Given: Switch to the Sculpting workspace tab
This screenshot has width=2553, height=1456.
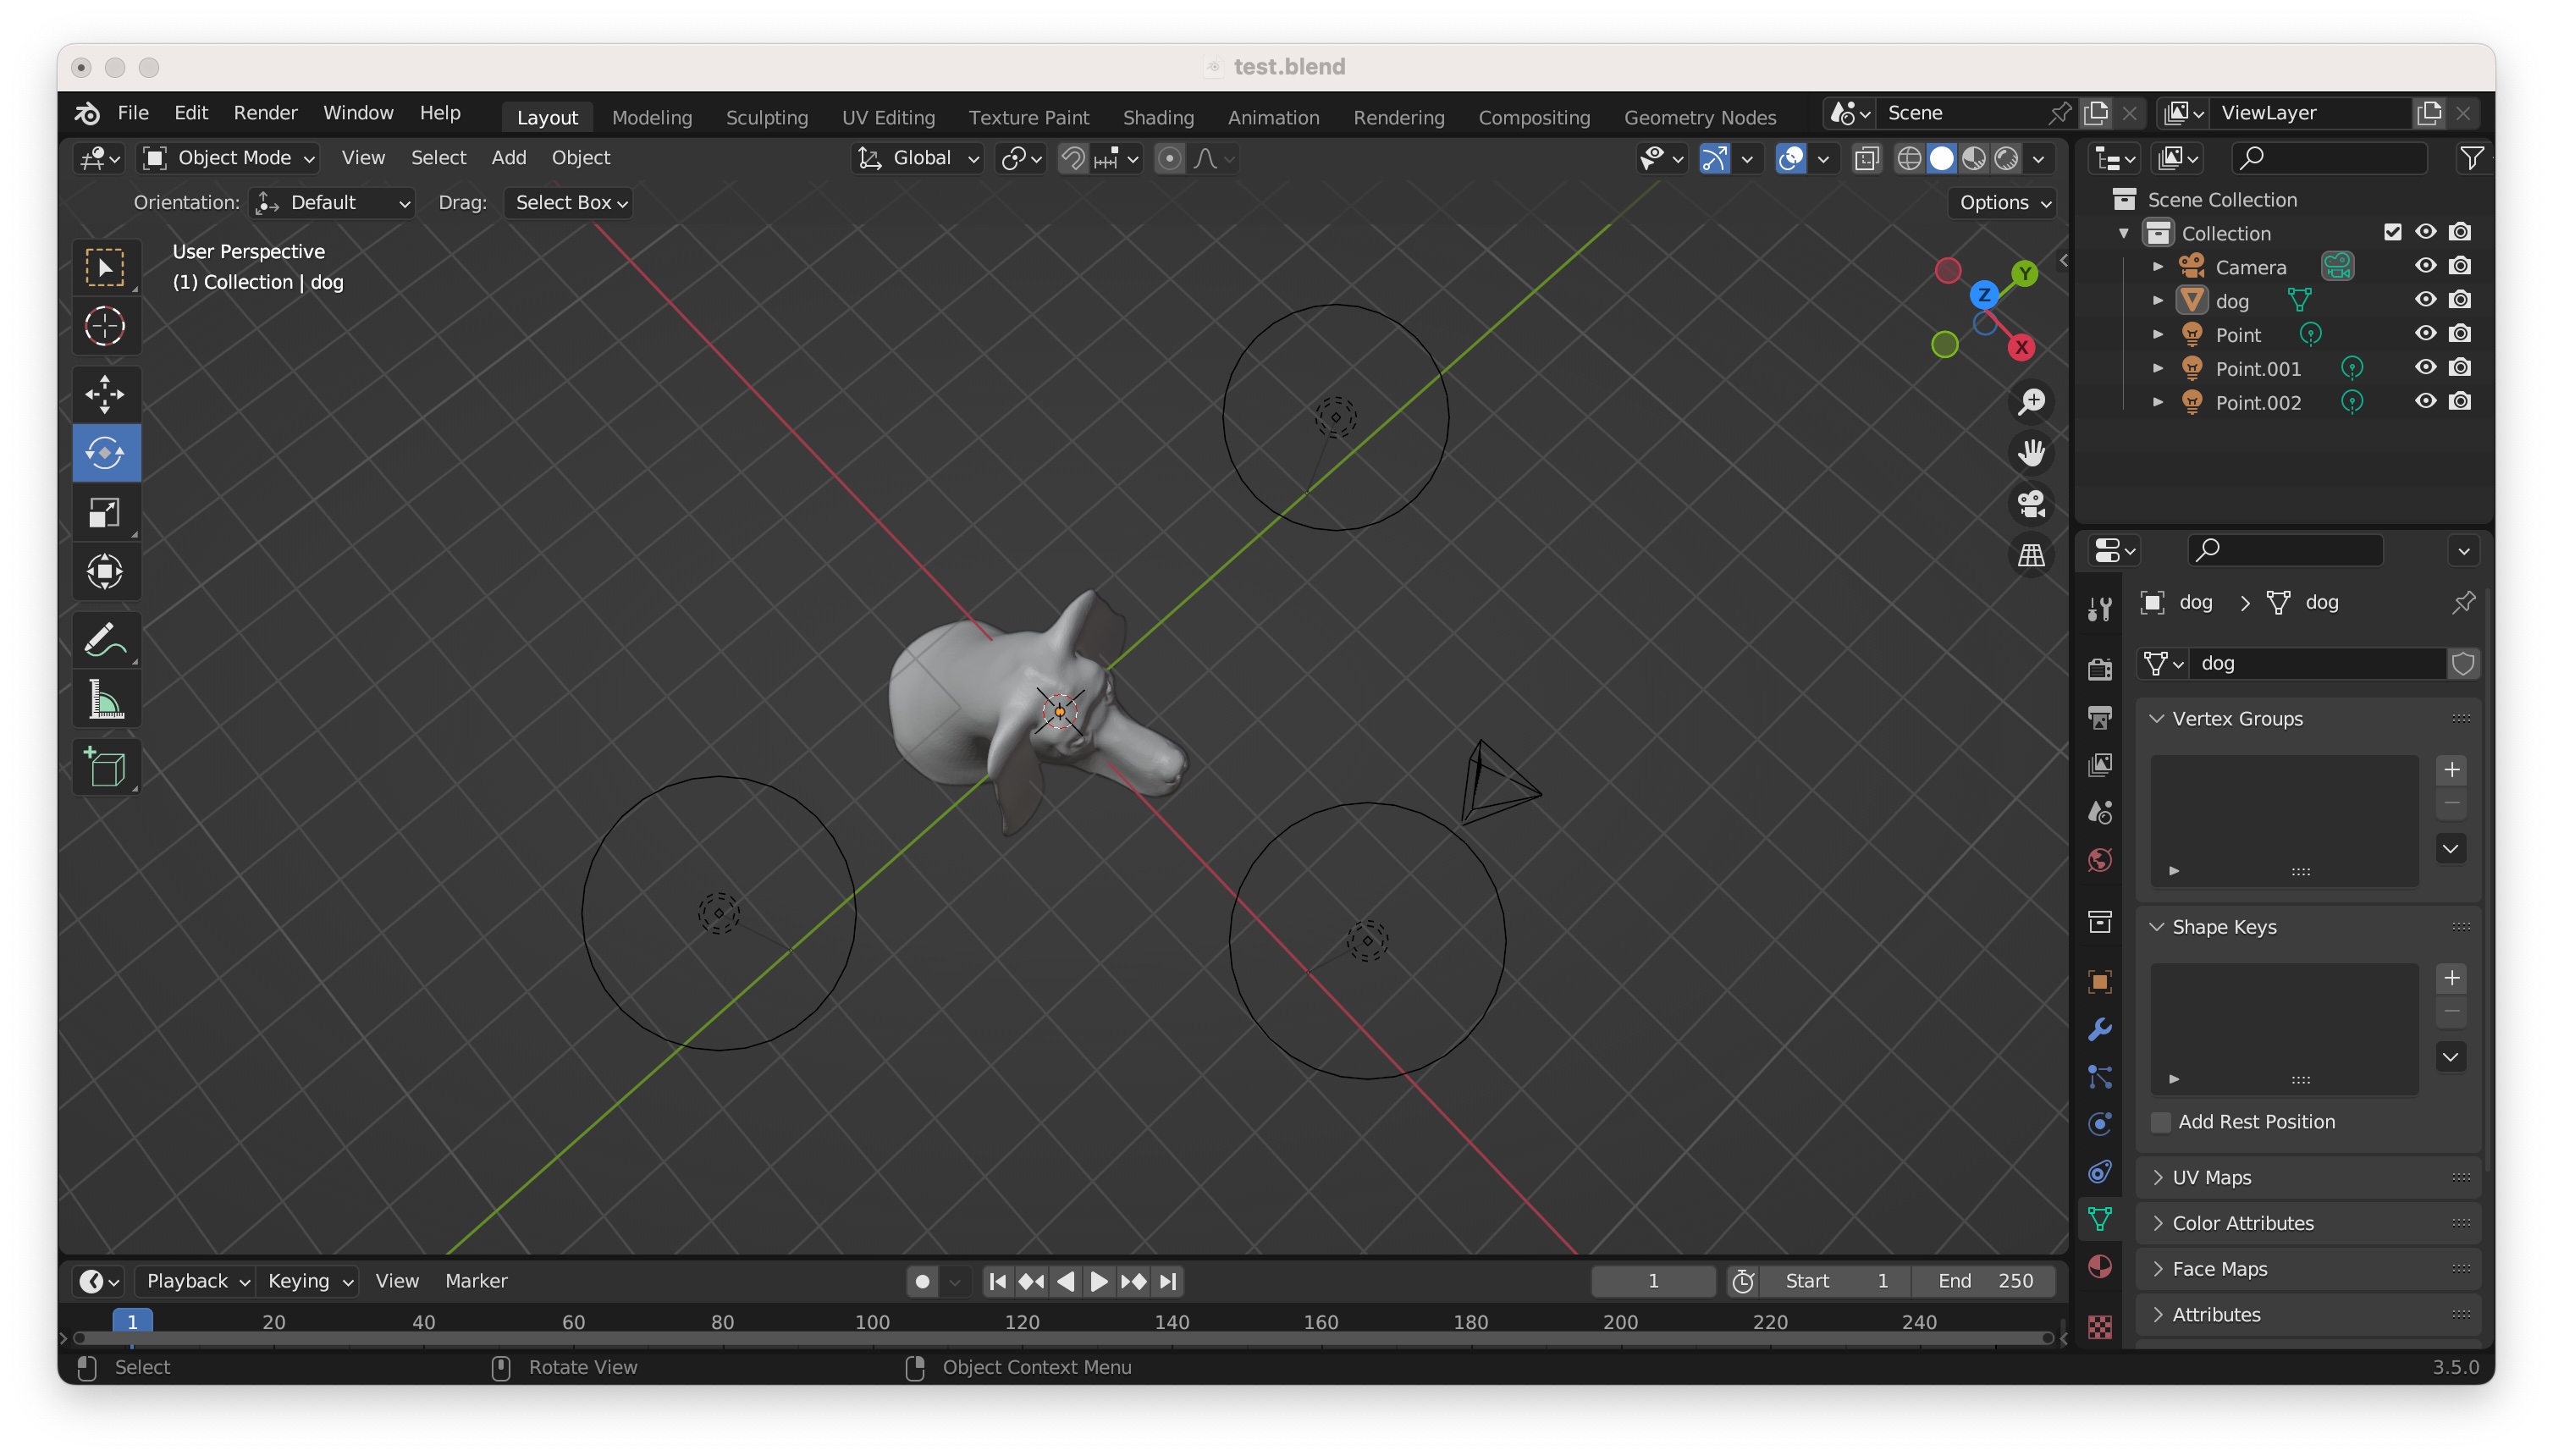Looking at the screenshot, I should [766, 117].
